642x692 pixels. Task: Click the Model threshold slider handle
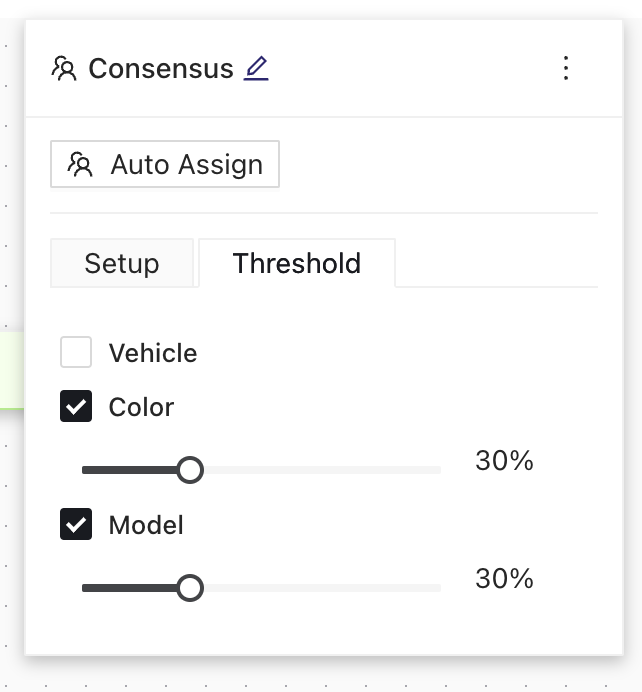(x=190, y=588)
